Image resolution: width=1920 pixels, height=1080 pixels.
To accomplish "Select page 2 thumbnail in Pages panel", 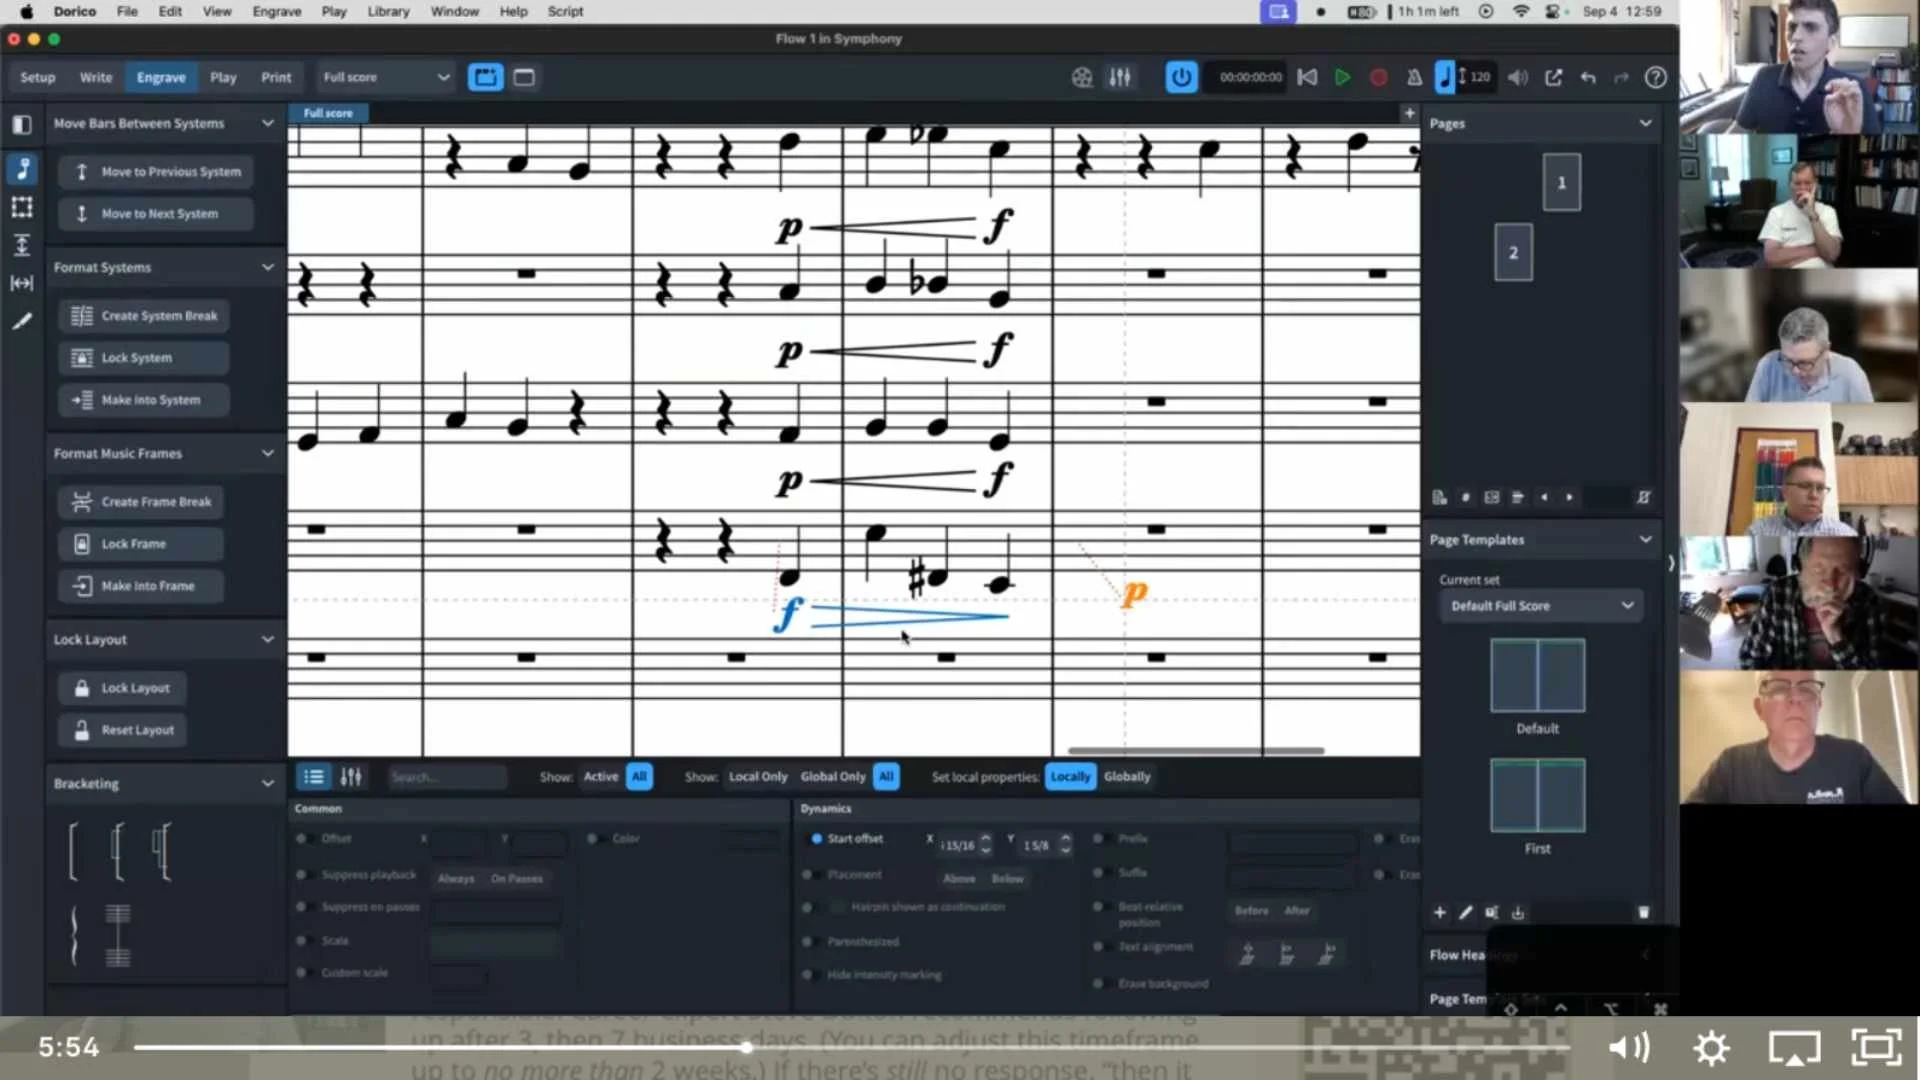I will [1513, 252].
